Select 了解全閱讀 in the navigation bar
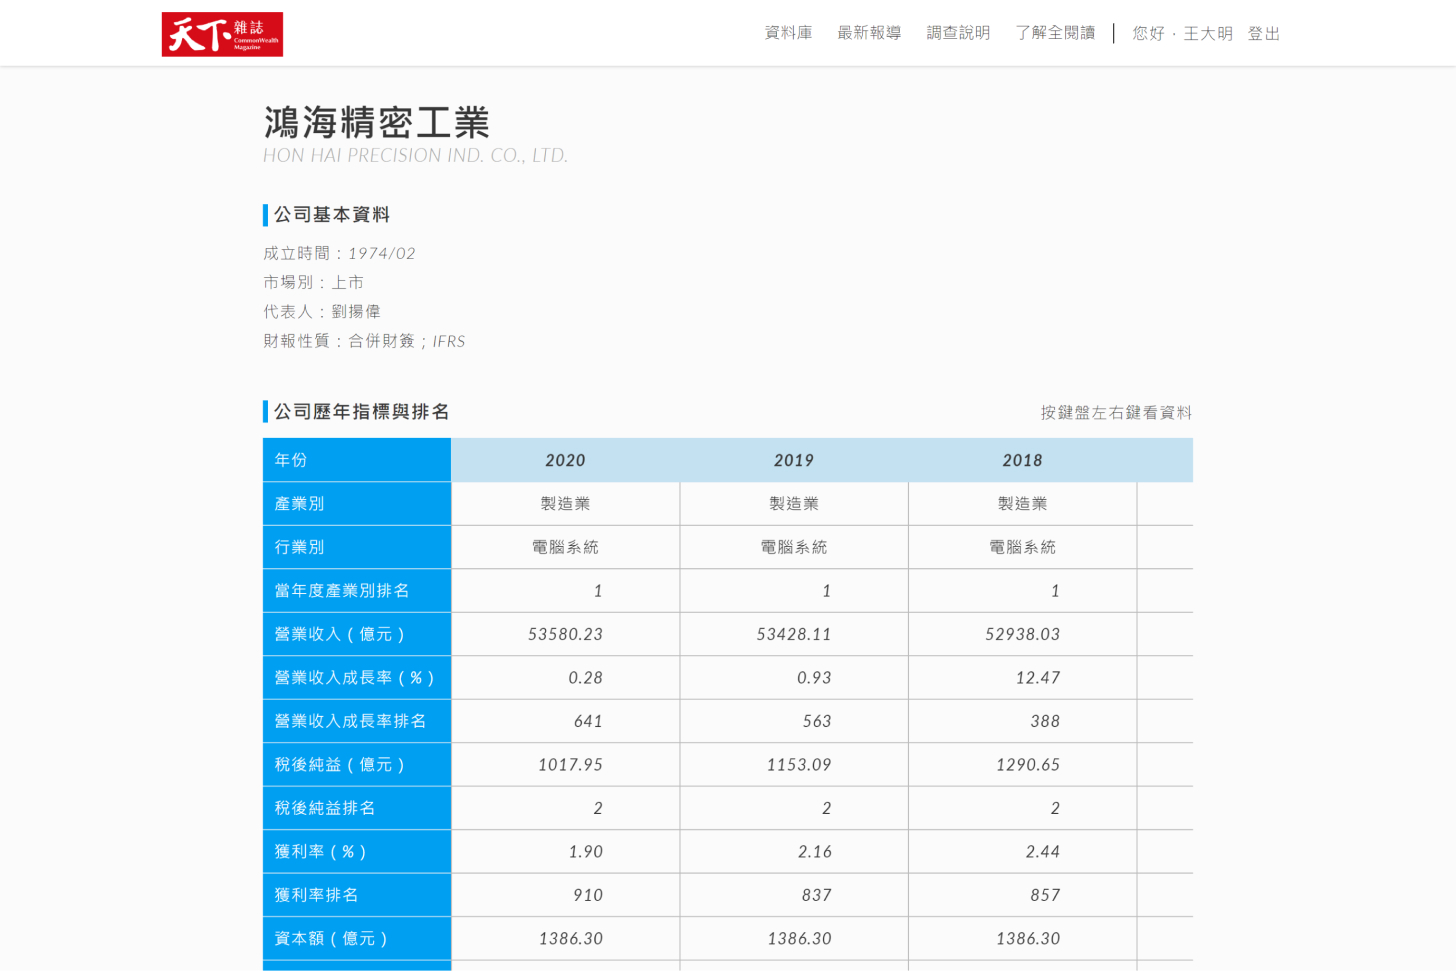 [1055, 33]
